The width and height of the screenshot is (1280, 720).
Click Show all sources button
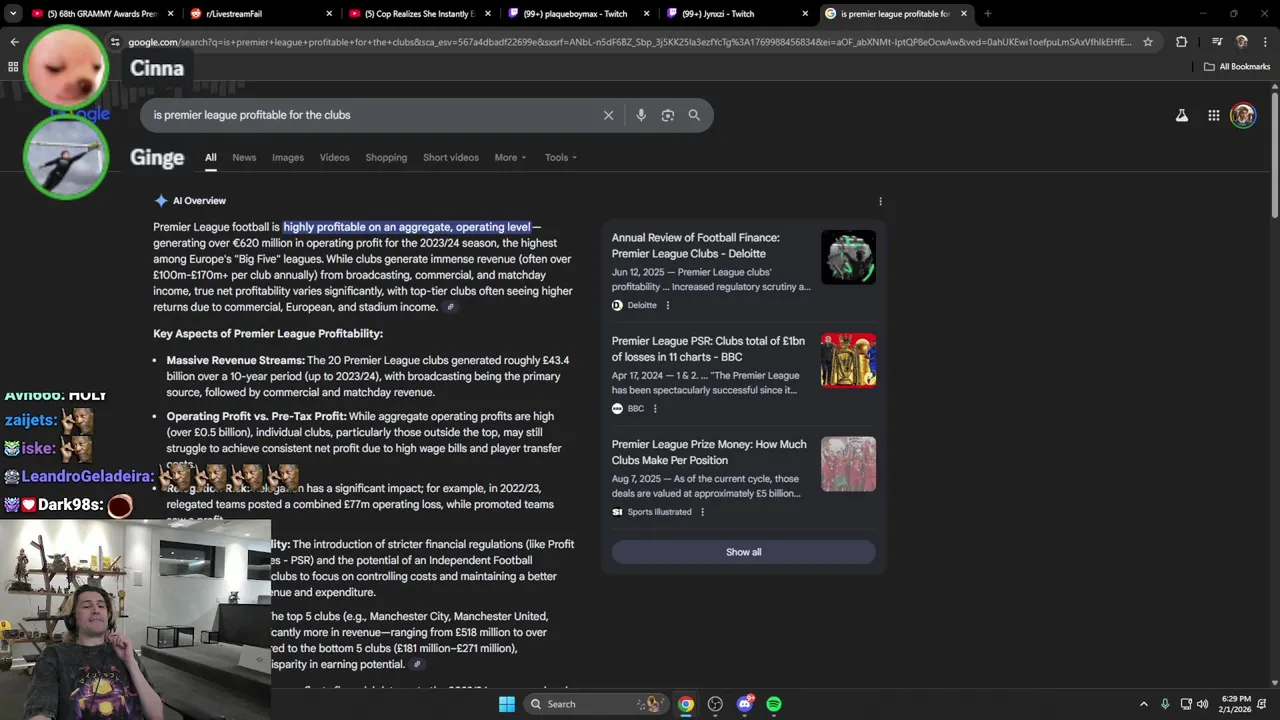[x=743, y=552]
